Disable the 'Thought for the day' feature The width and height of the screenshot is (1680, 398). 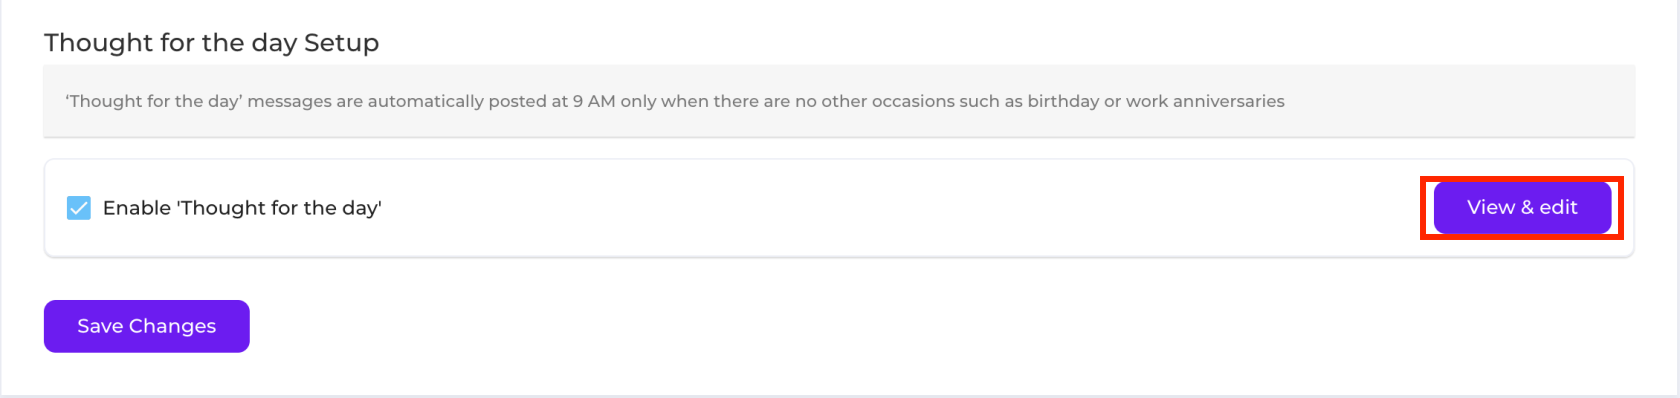[x=79, y=208]
